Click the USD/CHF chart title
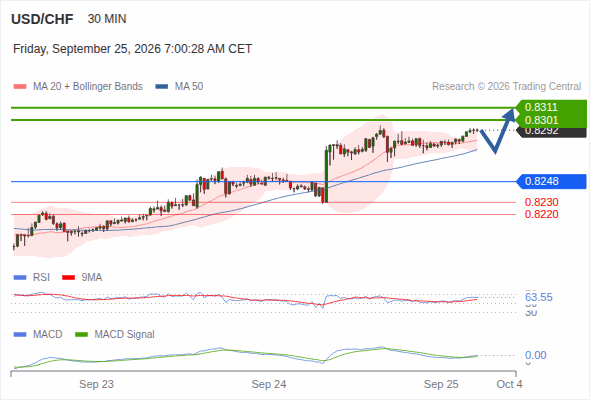Image resolution: width=590 pixels, height=400 pixels. (42, 19)
